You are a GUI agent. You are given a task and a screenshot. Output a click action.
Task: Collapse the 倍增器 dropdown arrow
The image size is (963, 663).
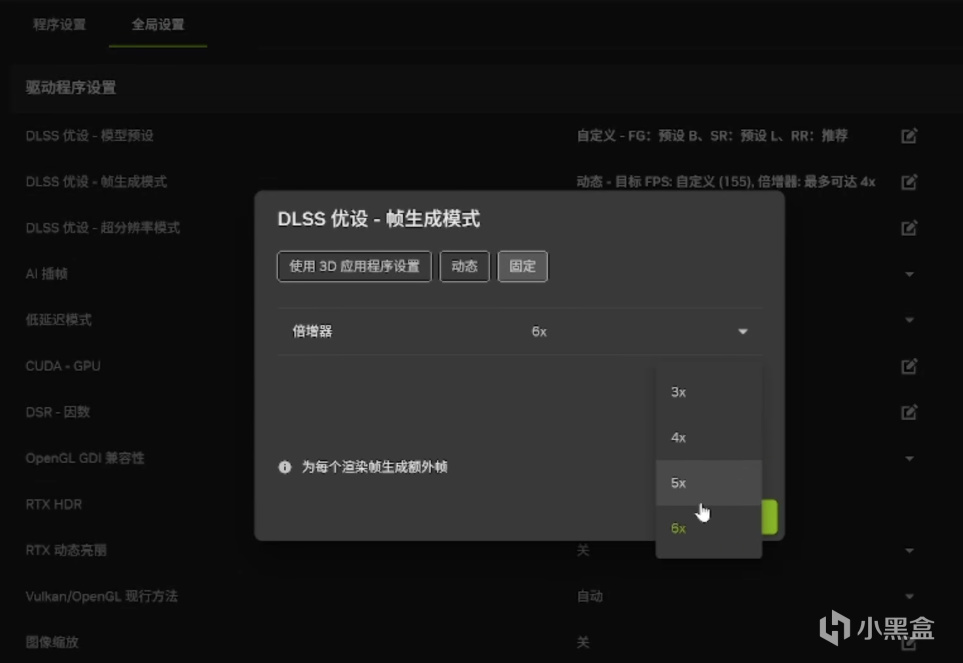click(x=743, y=332)
